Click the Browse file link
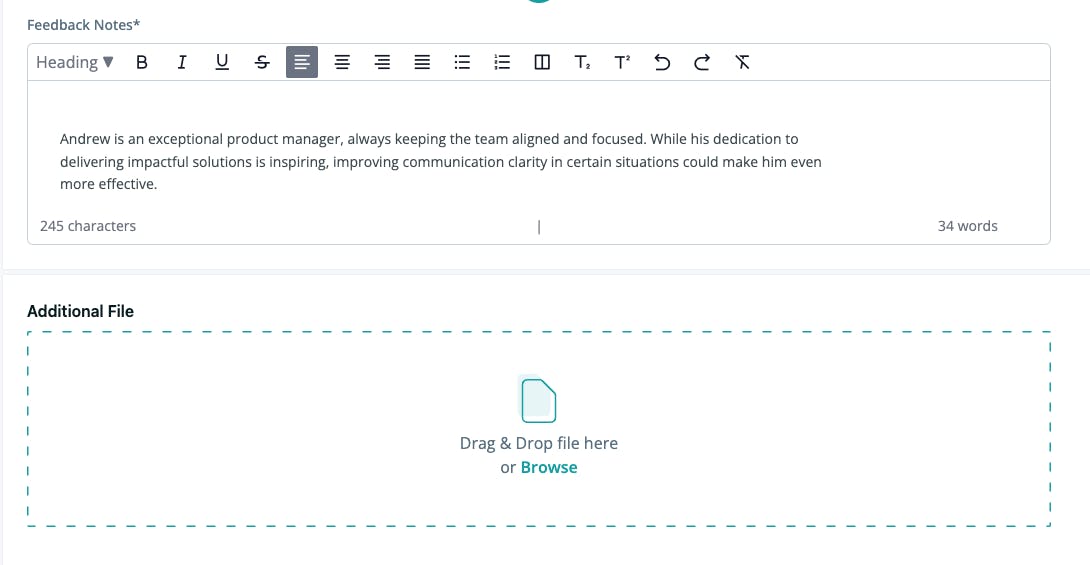Screen dimensions: 1090x565 pos(549,467)
